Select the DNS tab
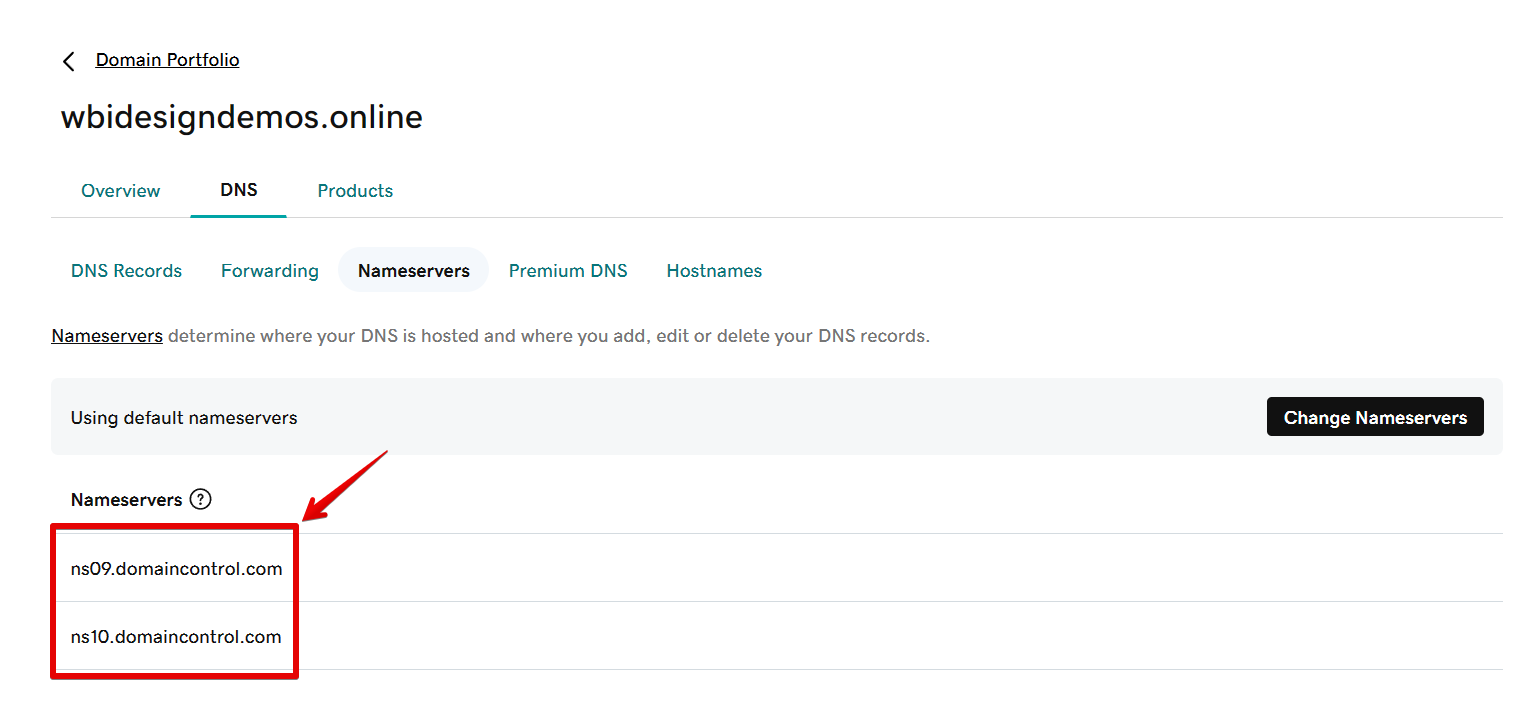The width and height of the screenshot is (1539, 703). tap(239, 190)
